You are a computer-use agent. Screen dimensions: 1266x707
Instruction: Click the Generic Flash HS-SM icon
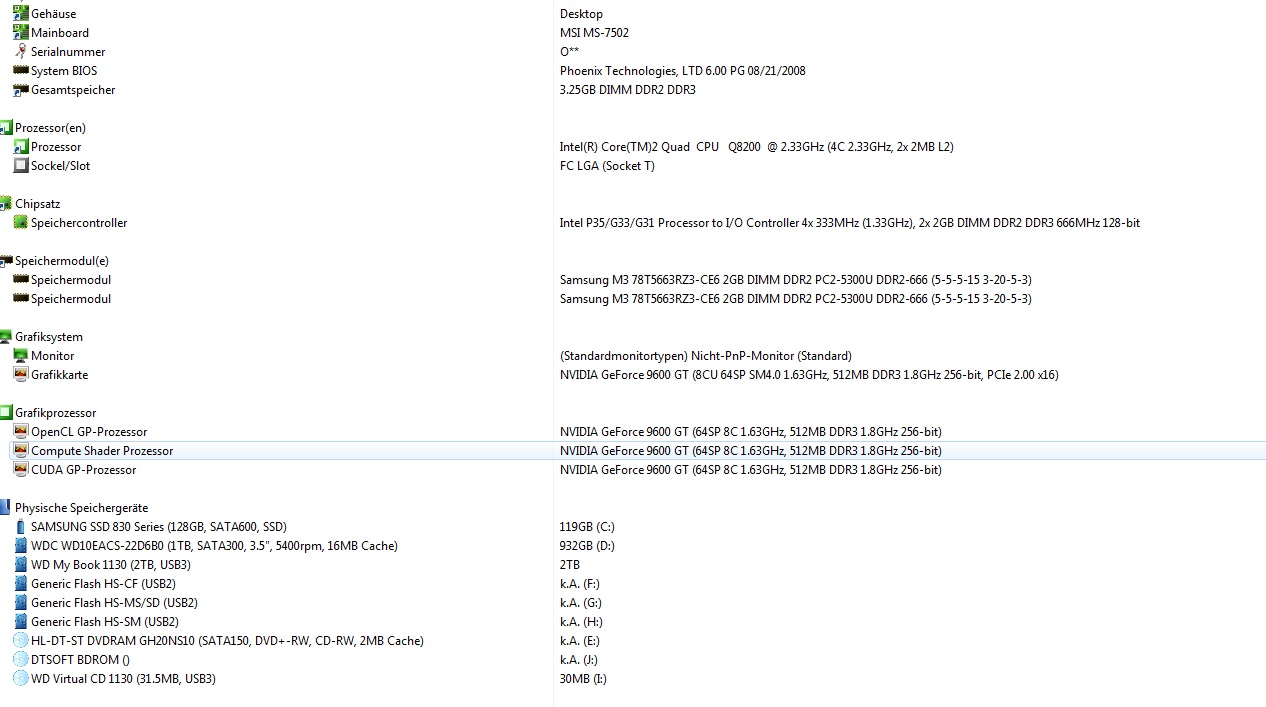tap(21, 622)
